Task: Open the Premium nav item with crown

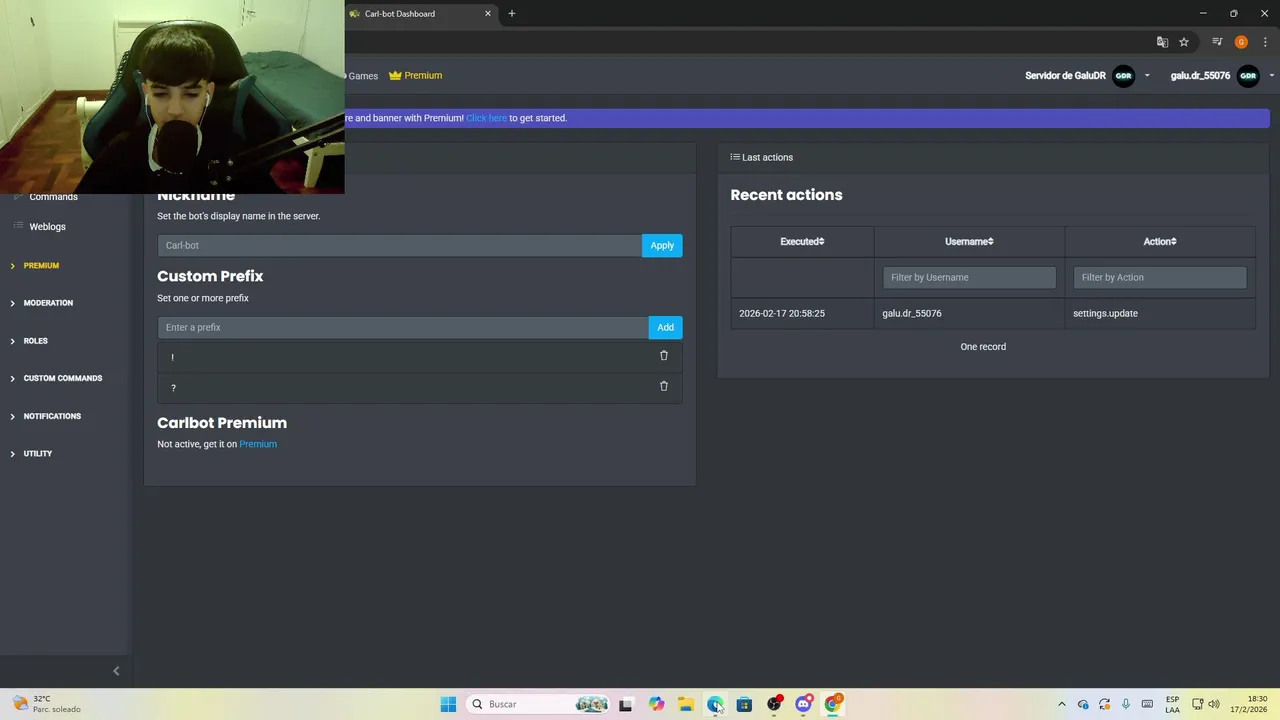Action: click(x=415, y=76)
